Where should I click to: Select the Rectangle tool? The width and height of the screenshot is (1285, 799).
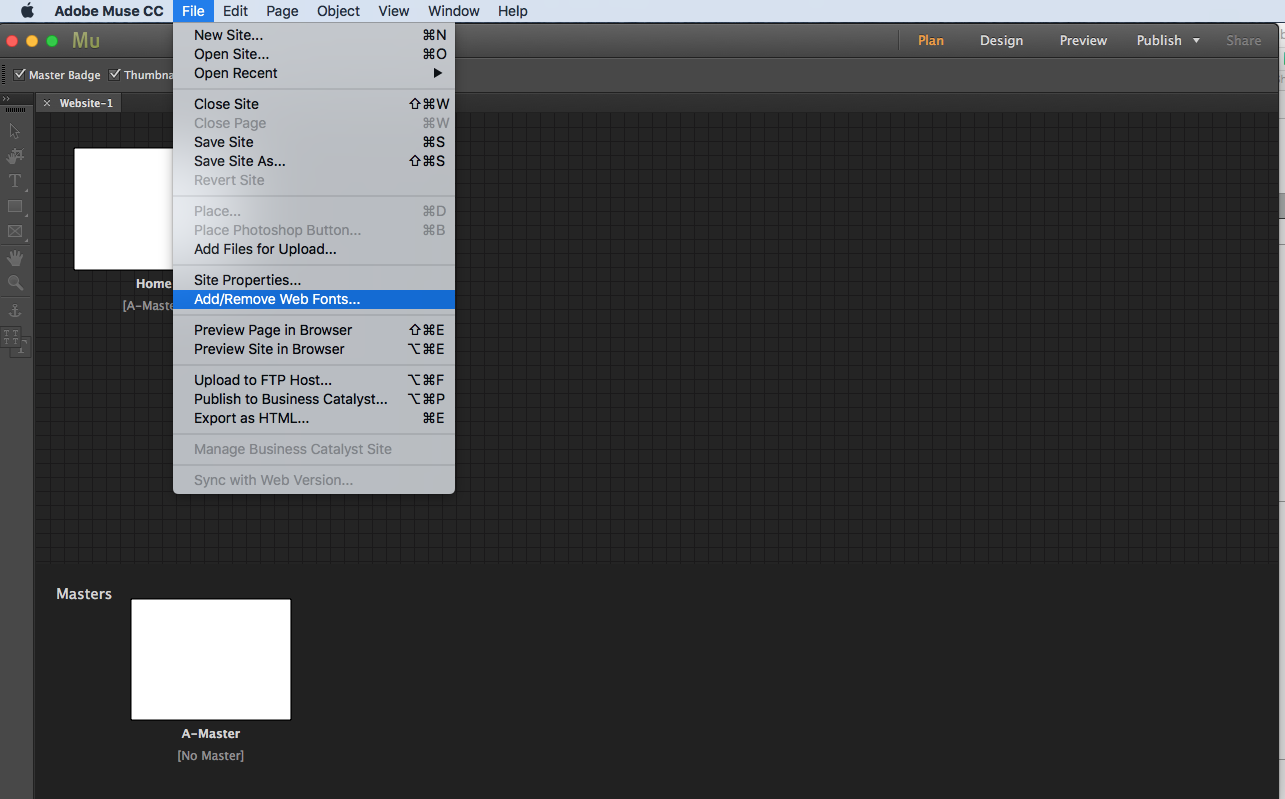[15, 207]
